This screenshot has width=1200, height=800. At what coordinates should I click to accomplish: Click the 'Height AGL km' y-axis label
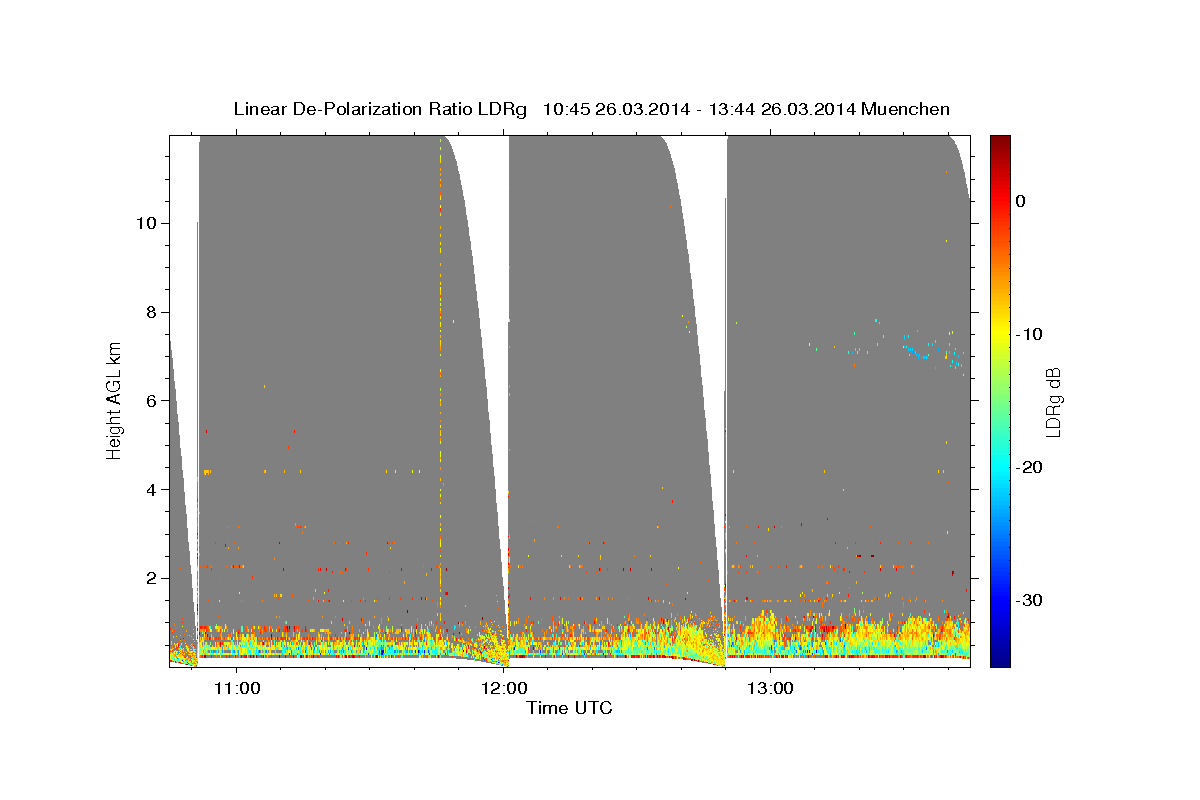tap(115, 400)
